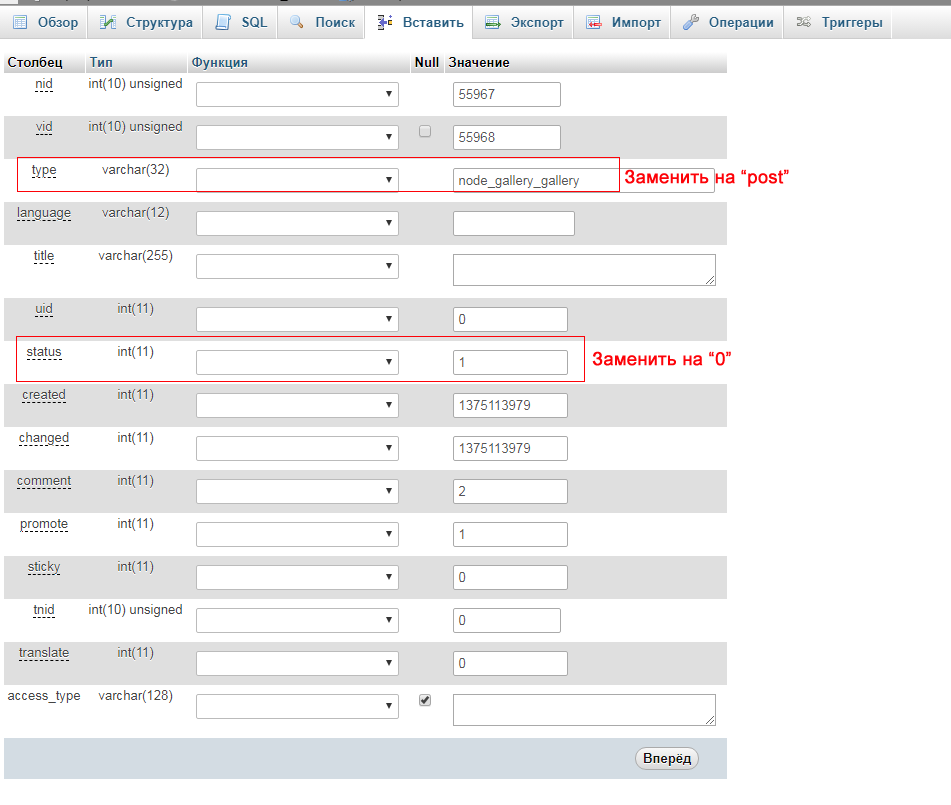Uncheck the Null checkbox for access_type
Viewport: 951px width, 805px height.
(x=425, y=701)
